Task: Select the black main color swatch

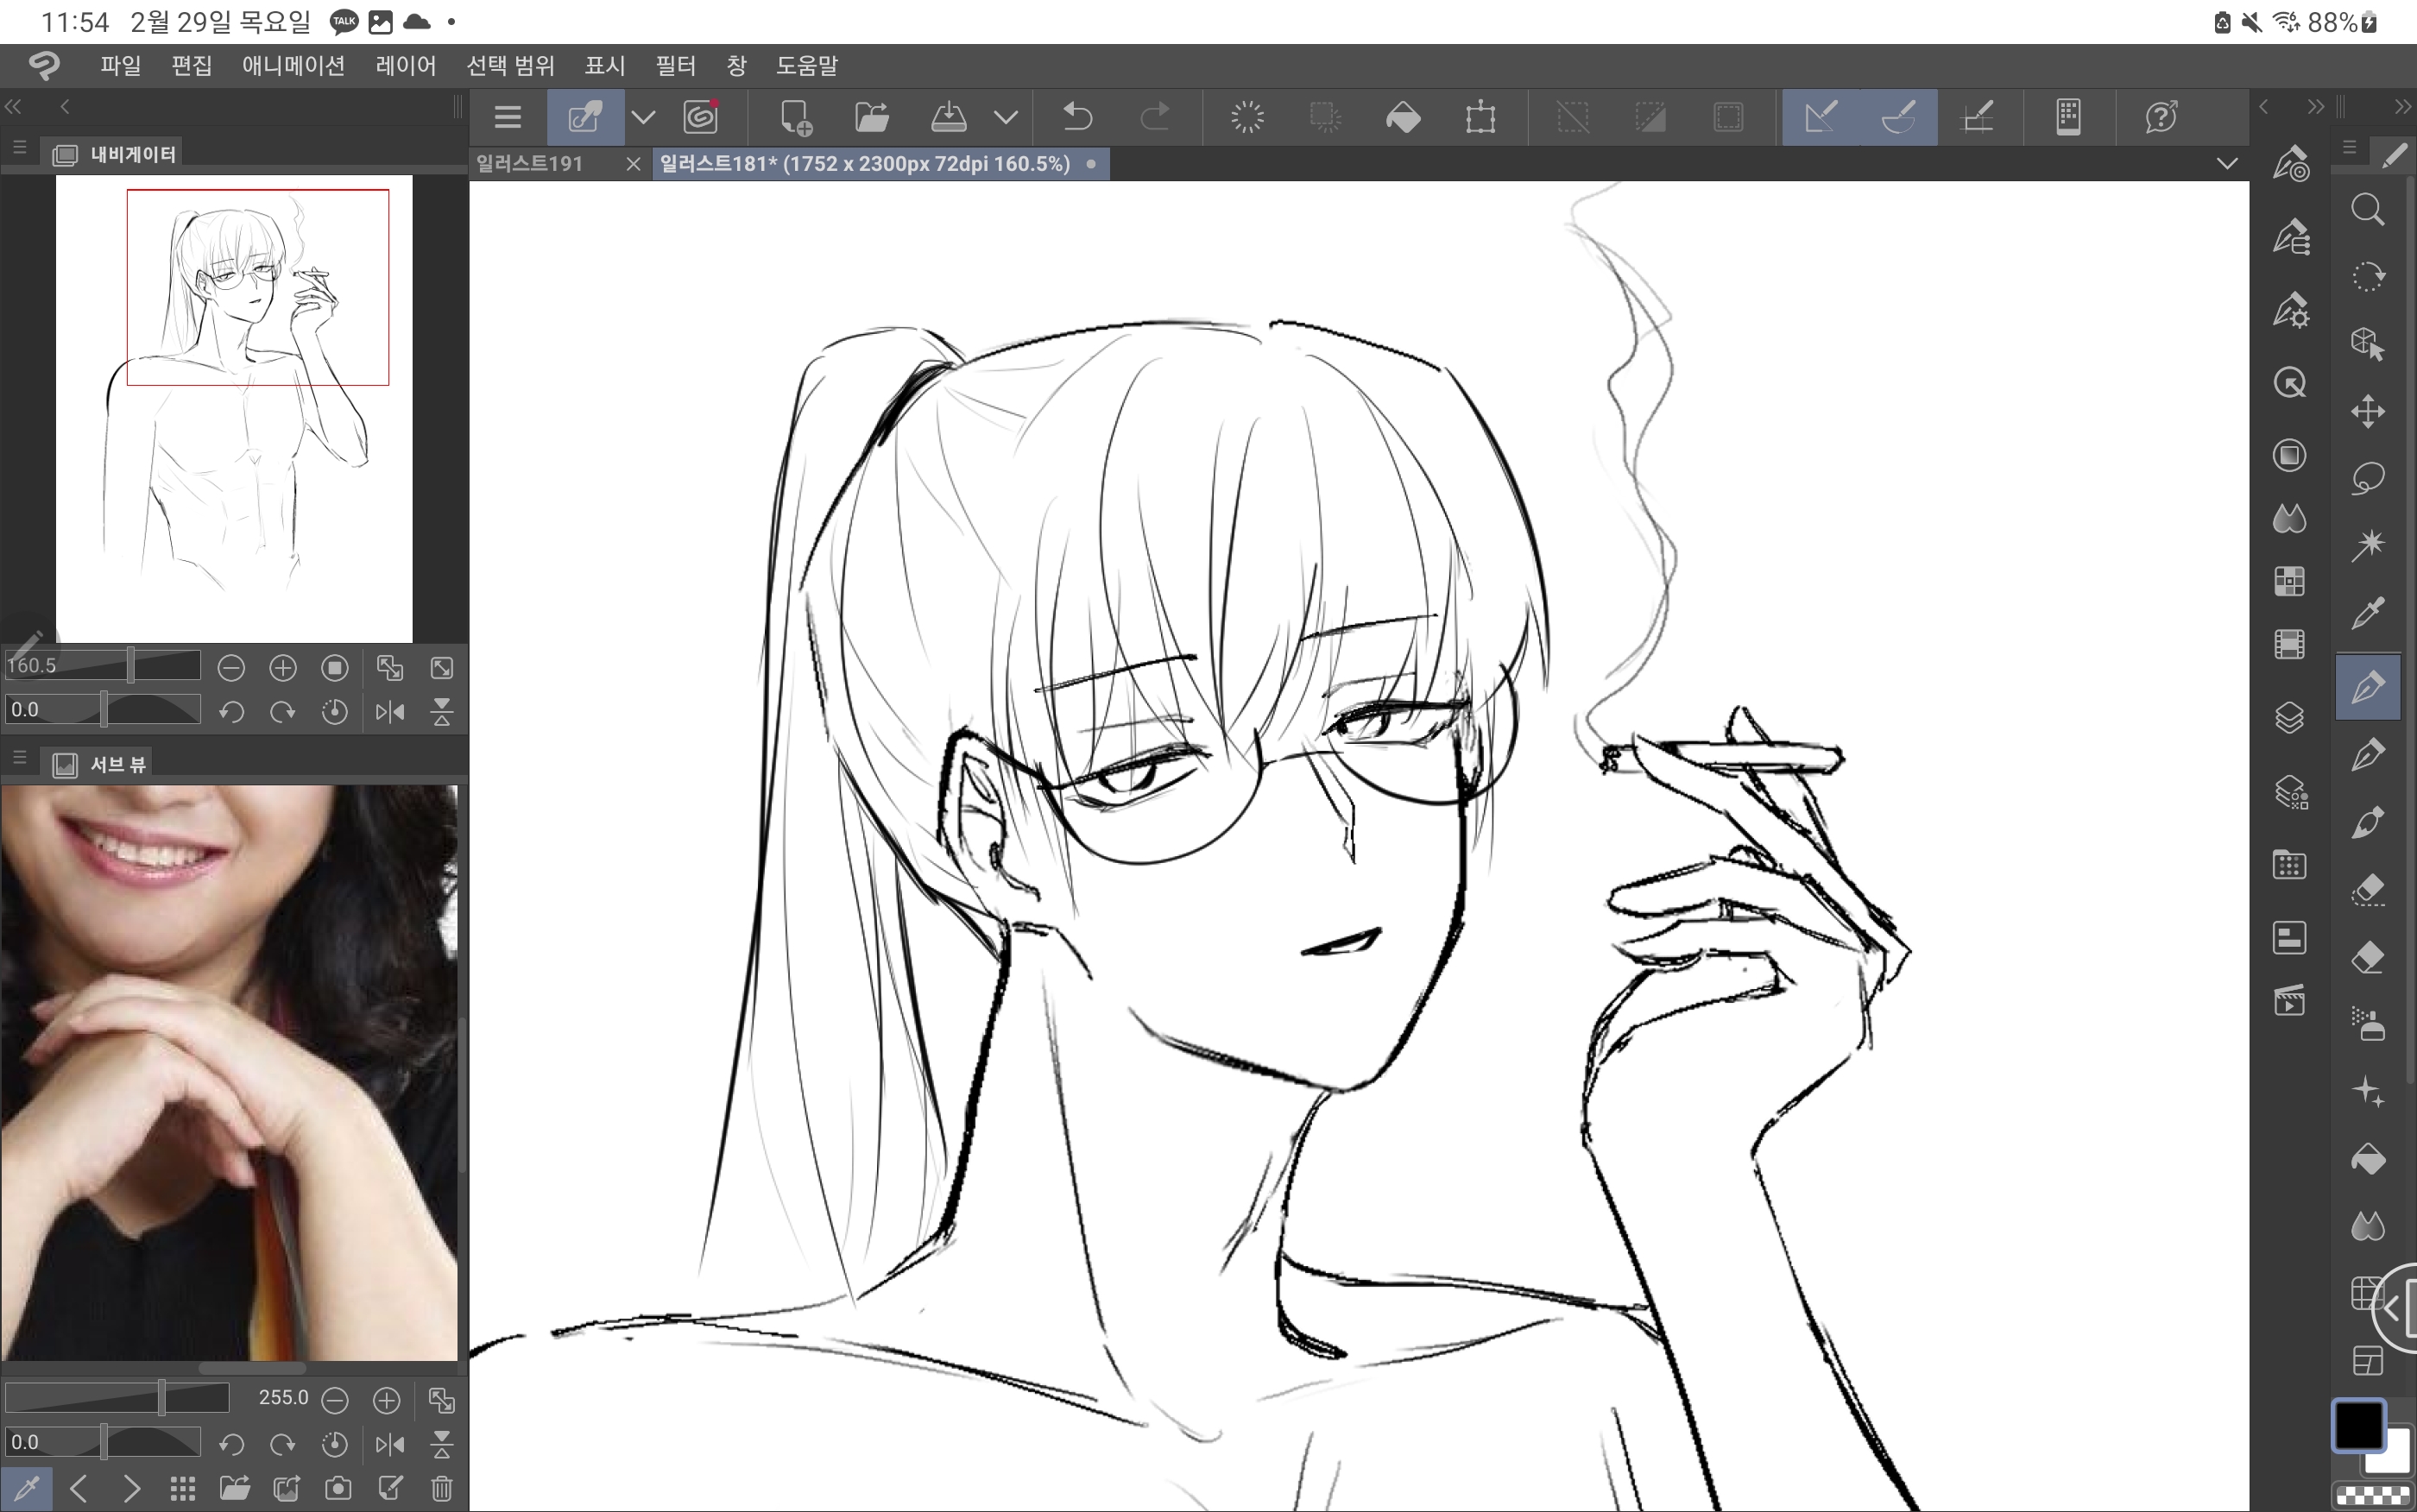Action: tap(2358, 1424)
